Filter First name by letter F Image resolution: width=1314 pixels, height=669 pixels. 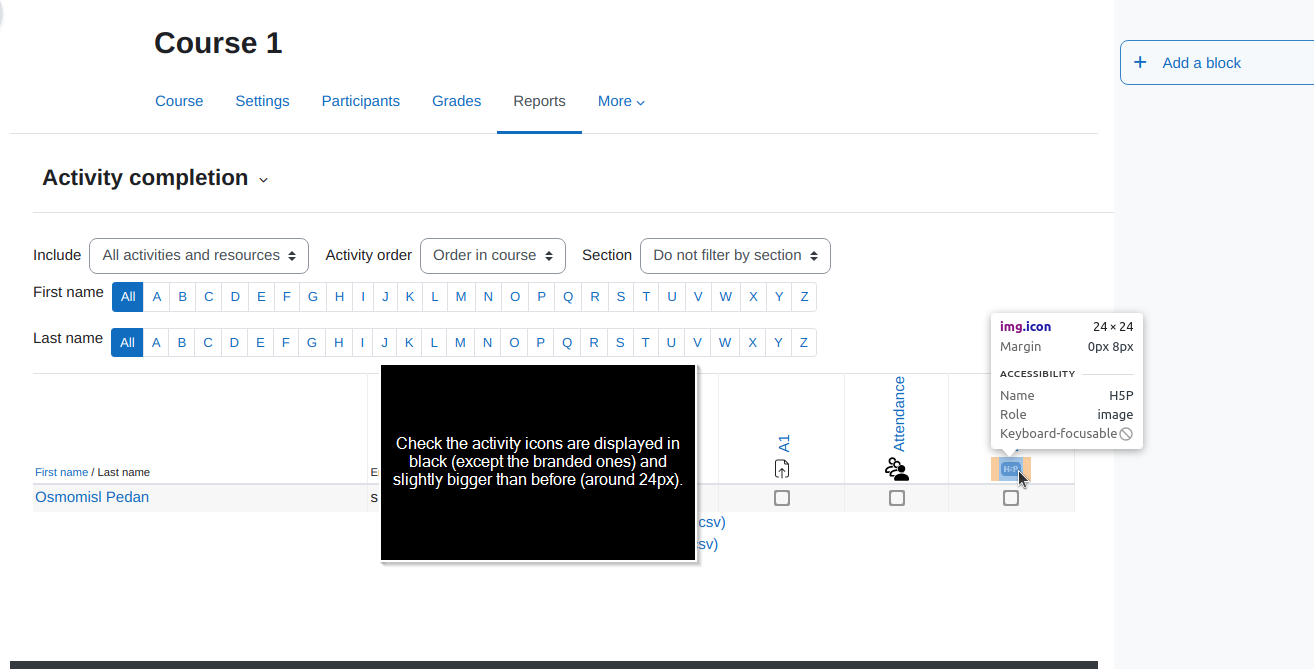point(286,297)
